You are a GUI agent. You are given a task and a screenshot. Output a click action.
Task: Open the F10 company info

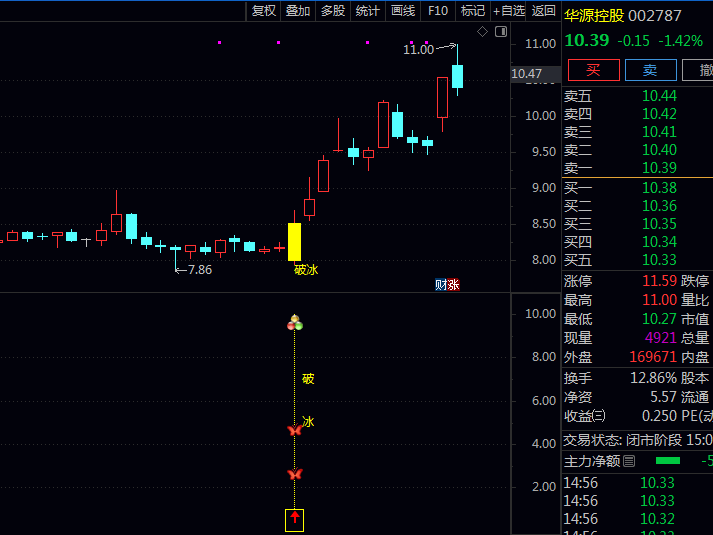(438, 10)
